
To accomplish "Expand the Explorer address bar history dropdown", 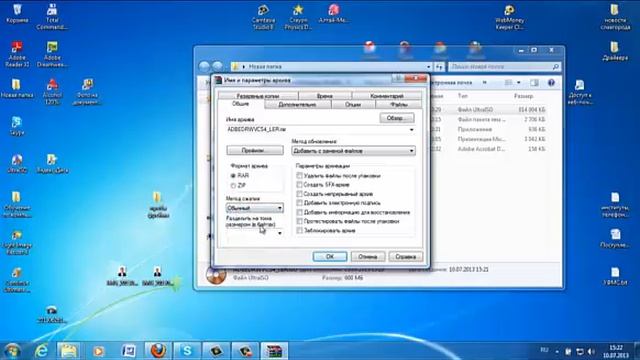I will (429, 67).
